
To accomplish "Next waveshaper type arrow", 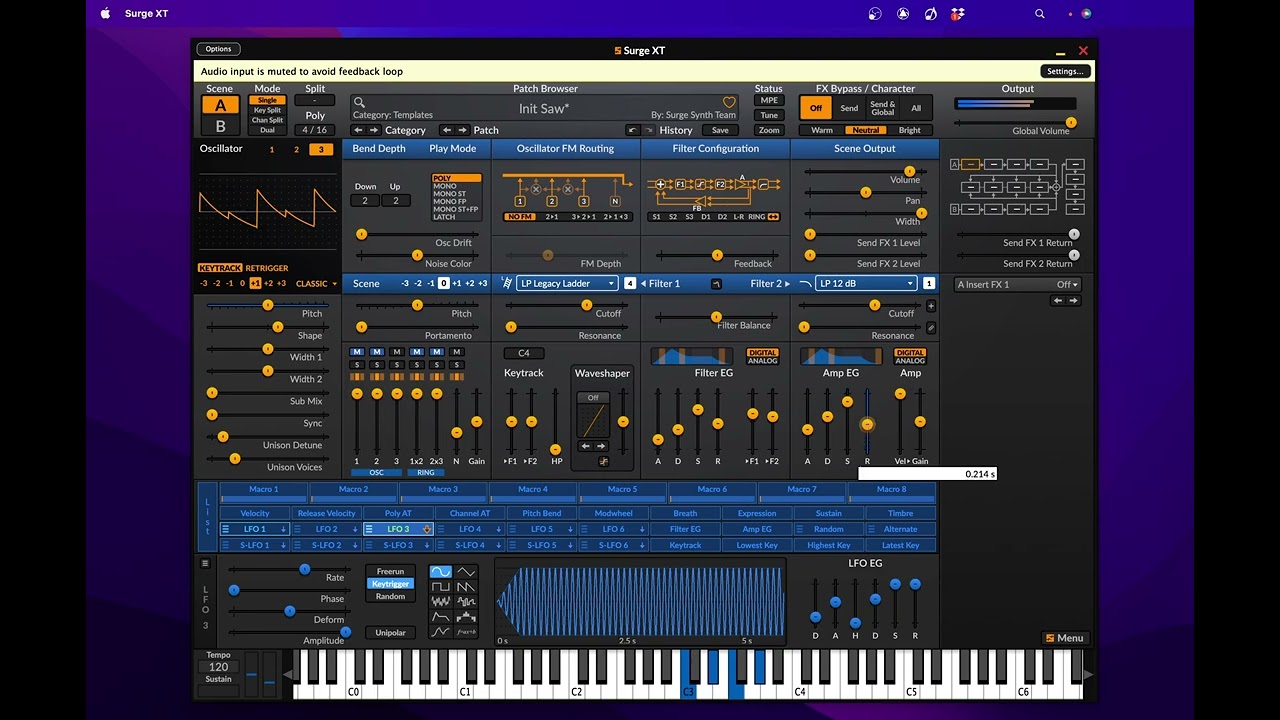I will click(x=601, y=446).
